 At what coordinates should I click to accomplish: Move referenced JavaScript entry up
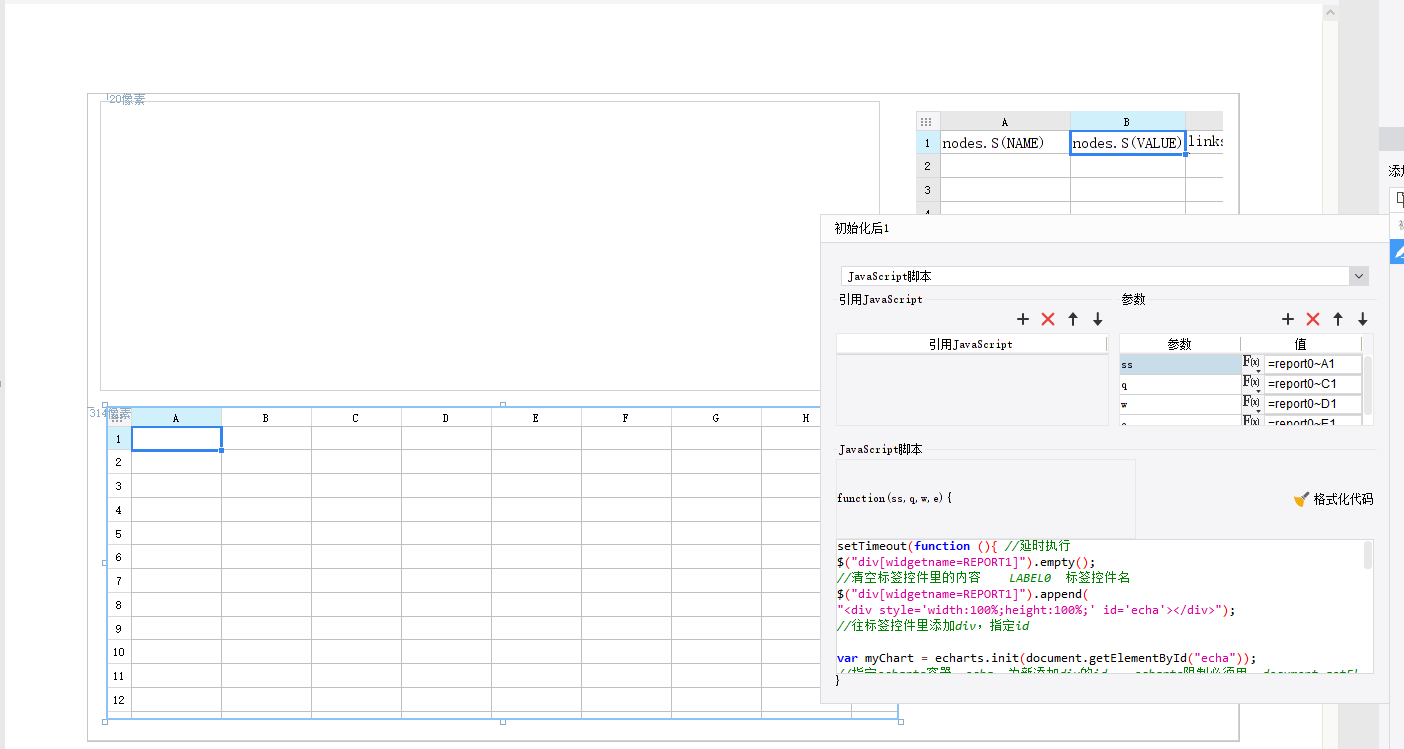[x=1073, y=319]
